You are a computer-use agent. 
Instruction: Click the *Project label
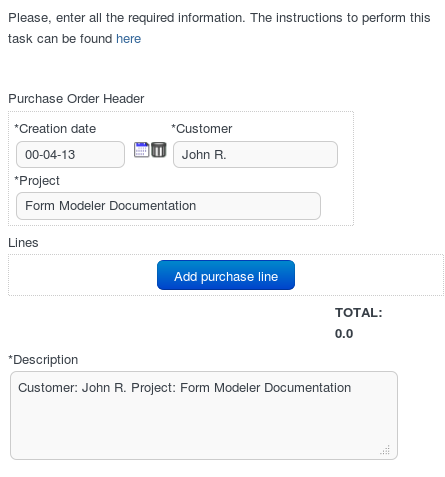coord(37,181)
